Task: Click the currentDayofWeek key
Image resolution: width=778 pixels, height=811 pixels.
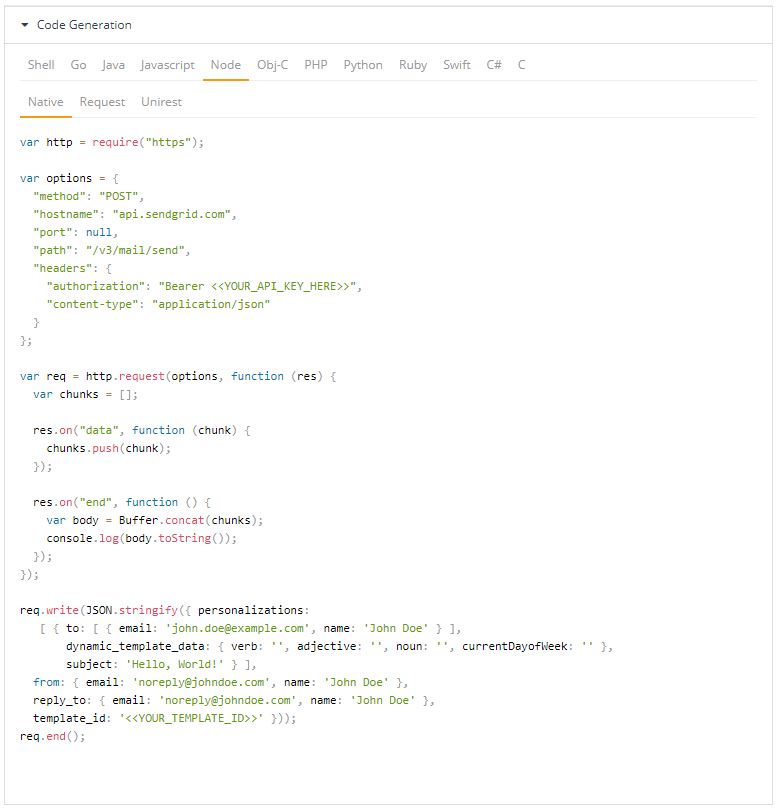Action: pyautogui.click(x=514, y=647)
